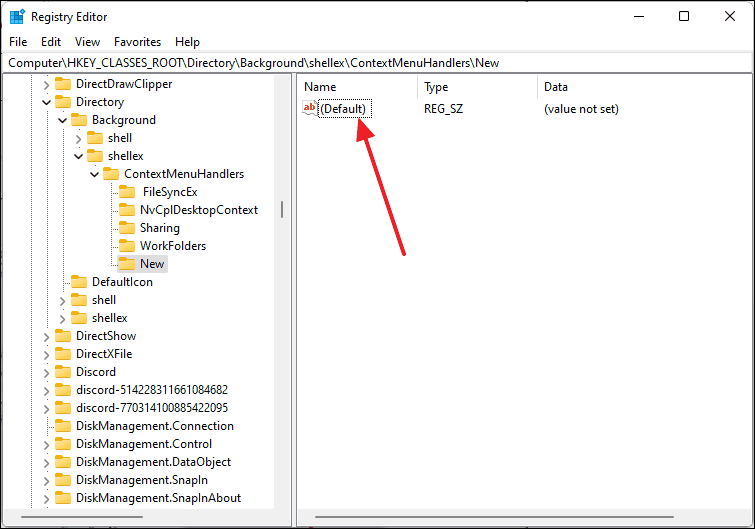Viewport: 755px width, 529px height.
Task: Select the WorkFolders key
Action: pos(173,246)
